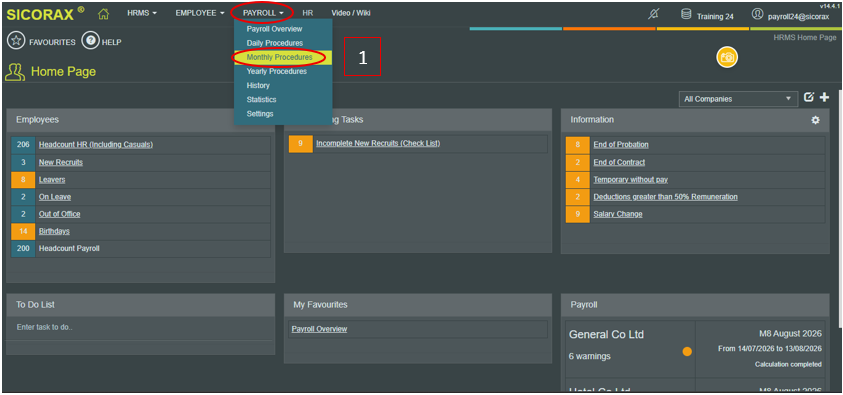Open the Training 24 database icon
The width and height of the screenshot is (843, 395).
tap(686, 15)
